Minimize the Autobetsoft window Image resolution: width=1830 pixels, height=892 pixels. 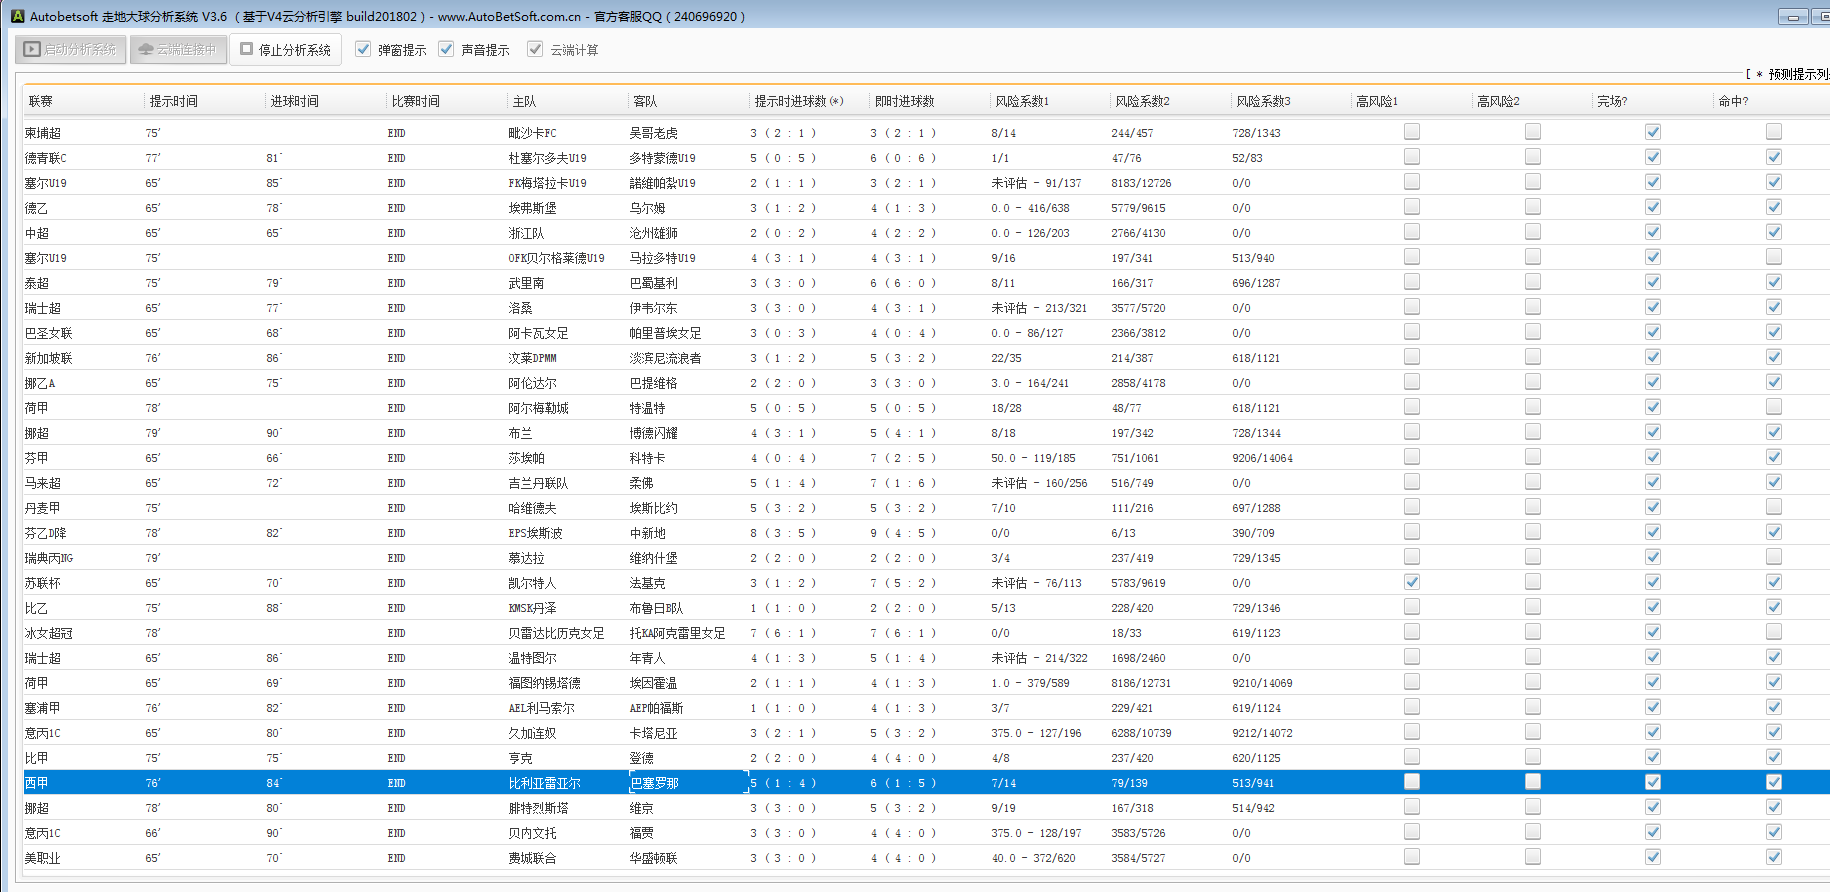coord(1793,17)
